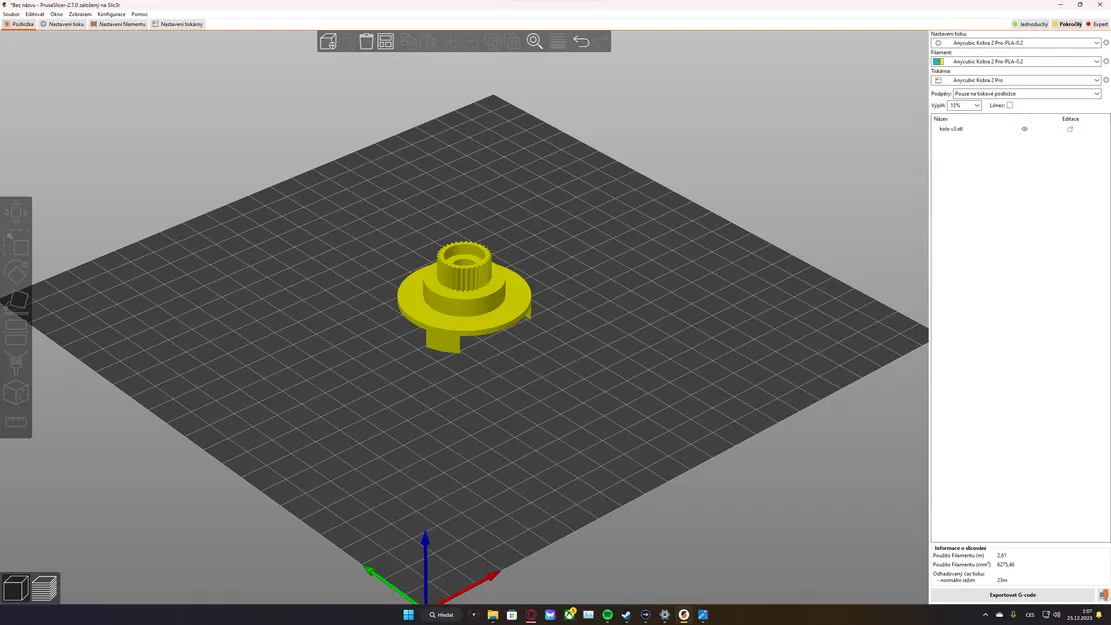Click the Delete all trash icon

coord(366,41)
